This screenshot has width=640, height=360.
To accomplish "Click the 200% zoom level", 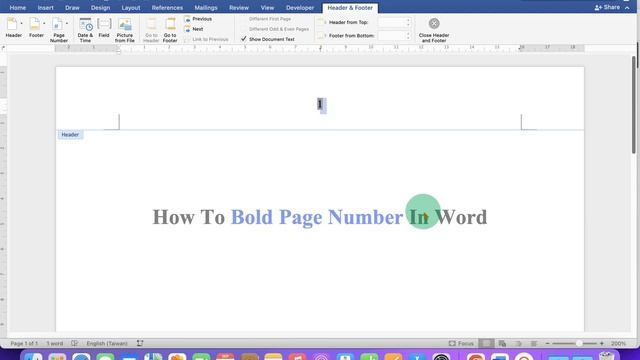I will [x=618, y=344].
